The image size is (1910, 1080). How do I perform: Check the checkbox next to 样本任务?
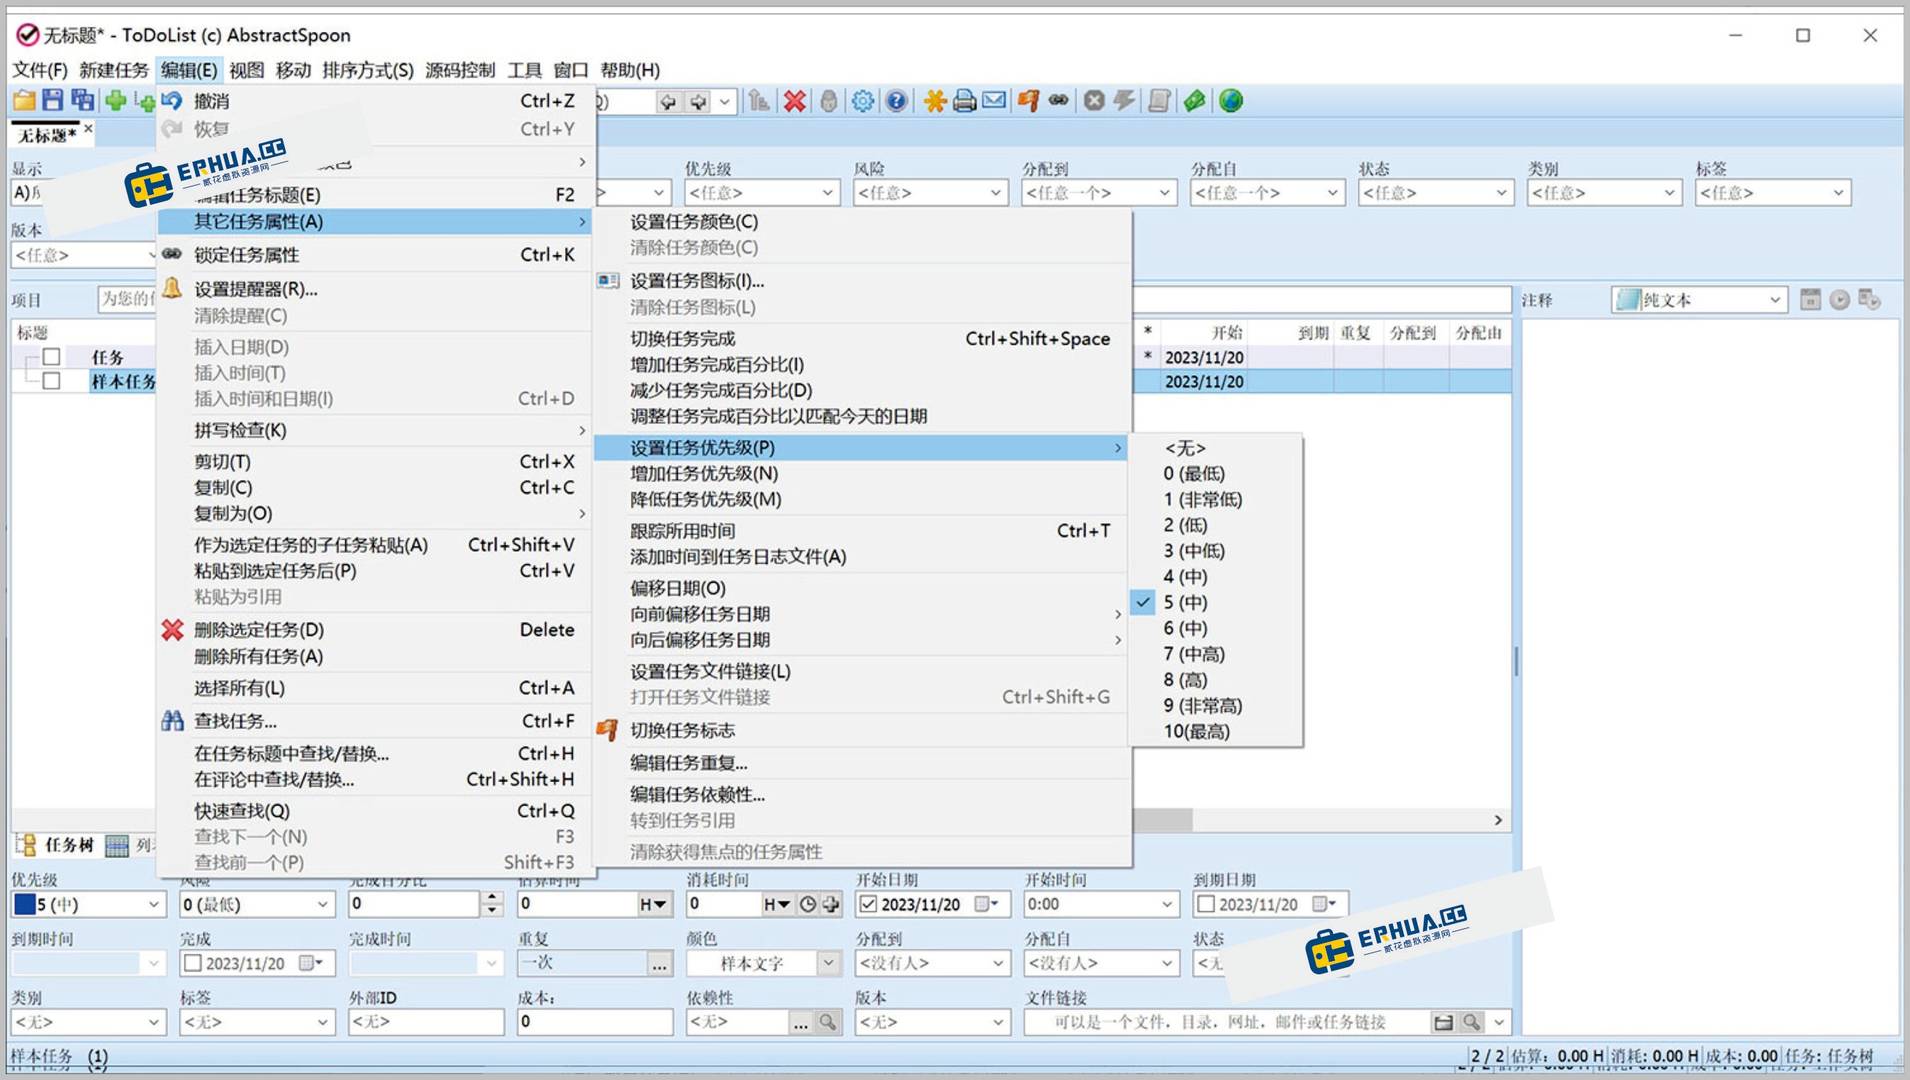pos(50,381)
